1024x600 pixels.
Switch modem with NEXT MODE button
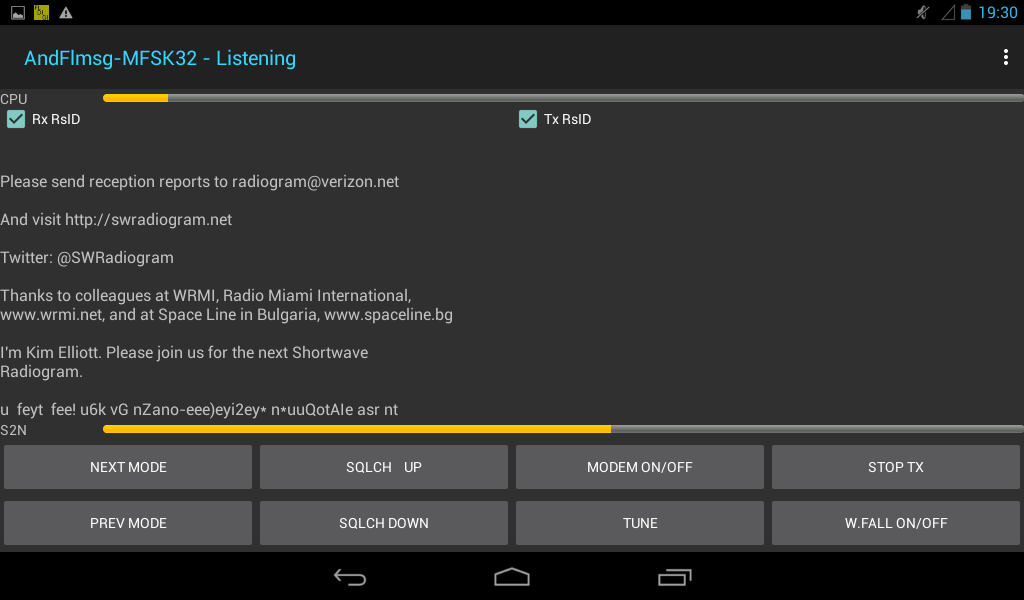pyautogui.click(x=128, y=467)
